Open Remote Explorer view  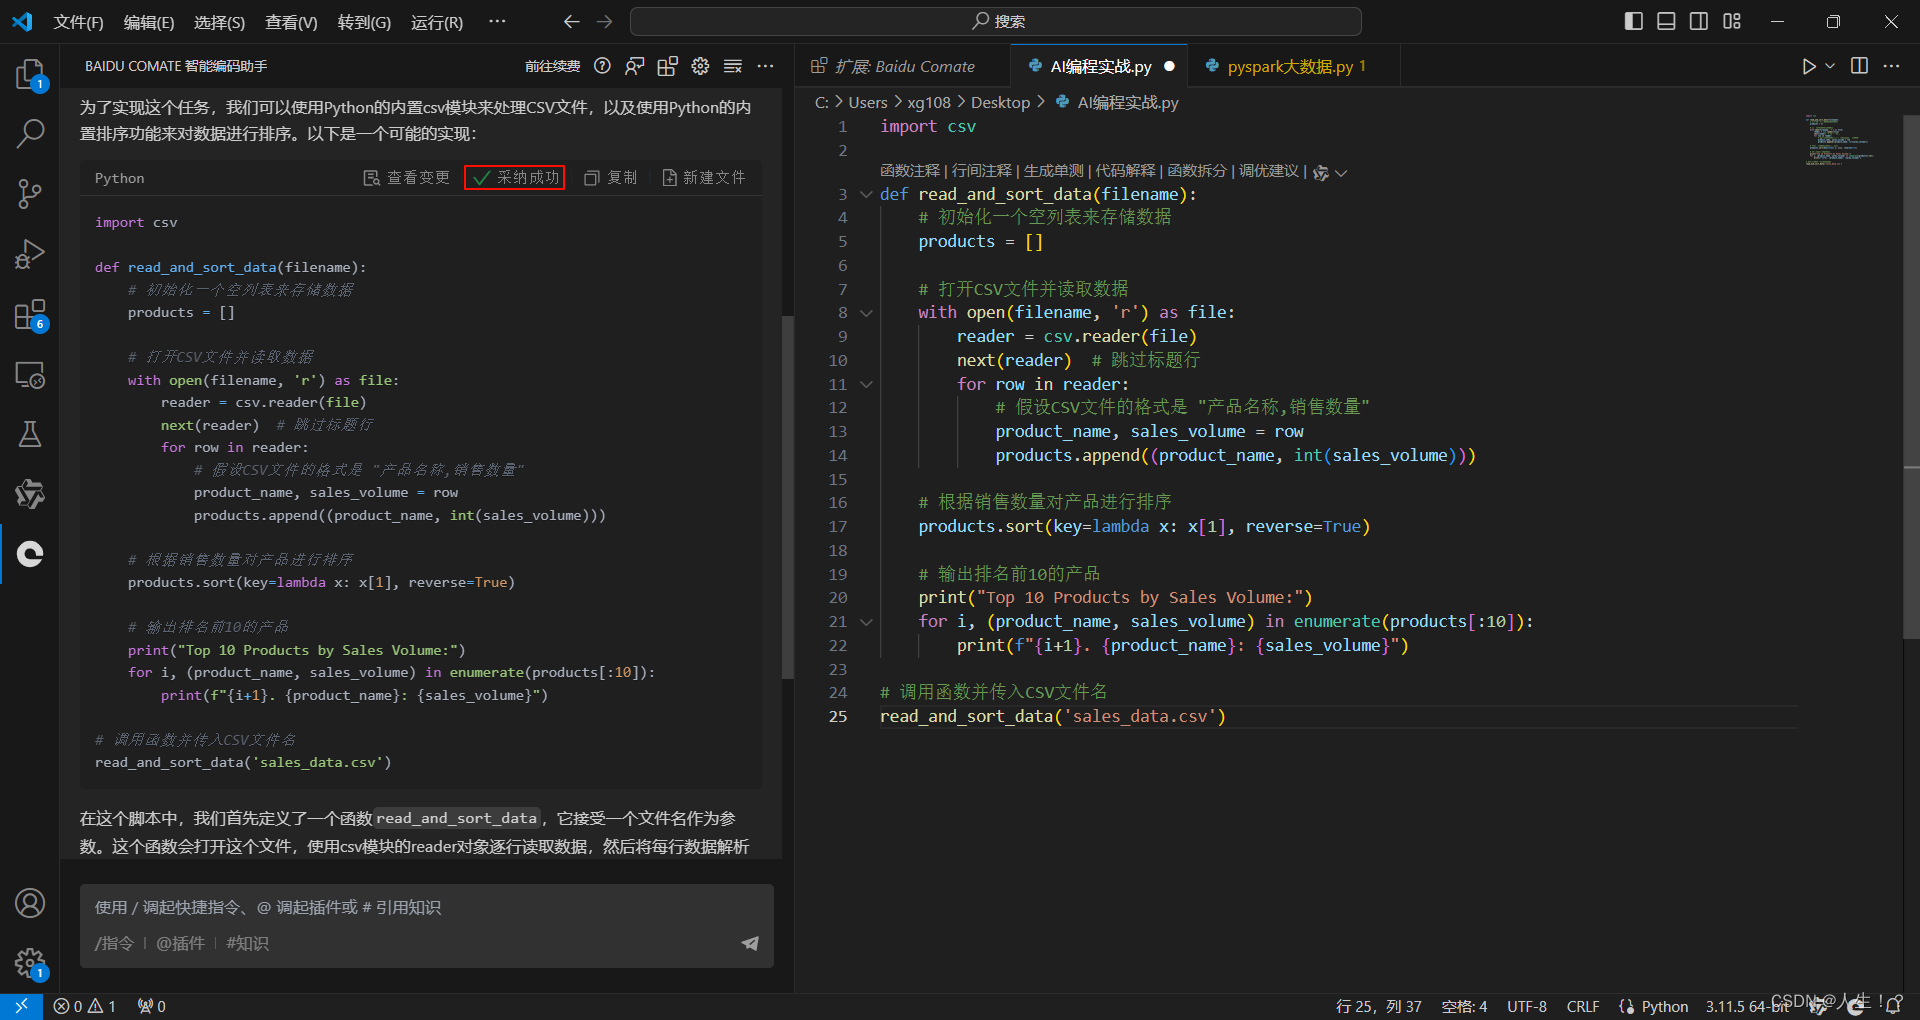tap(30, 375)
